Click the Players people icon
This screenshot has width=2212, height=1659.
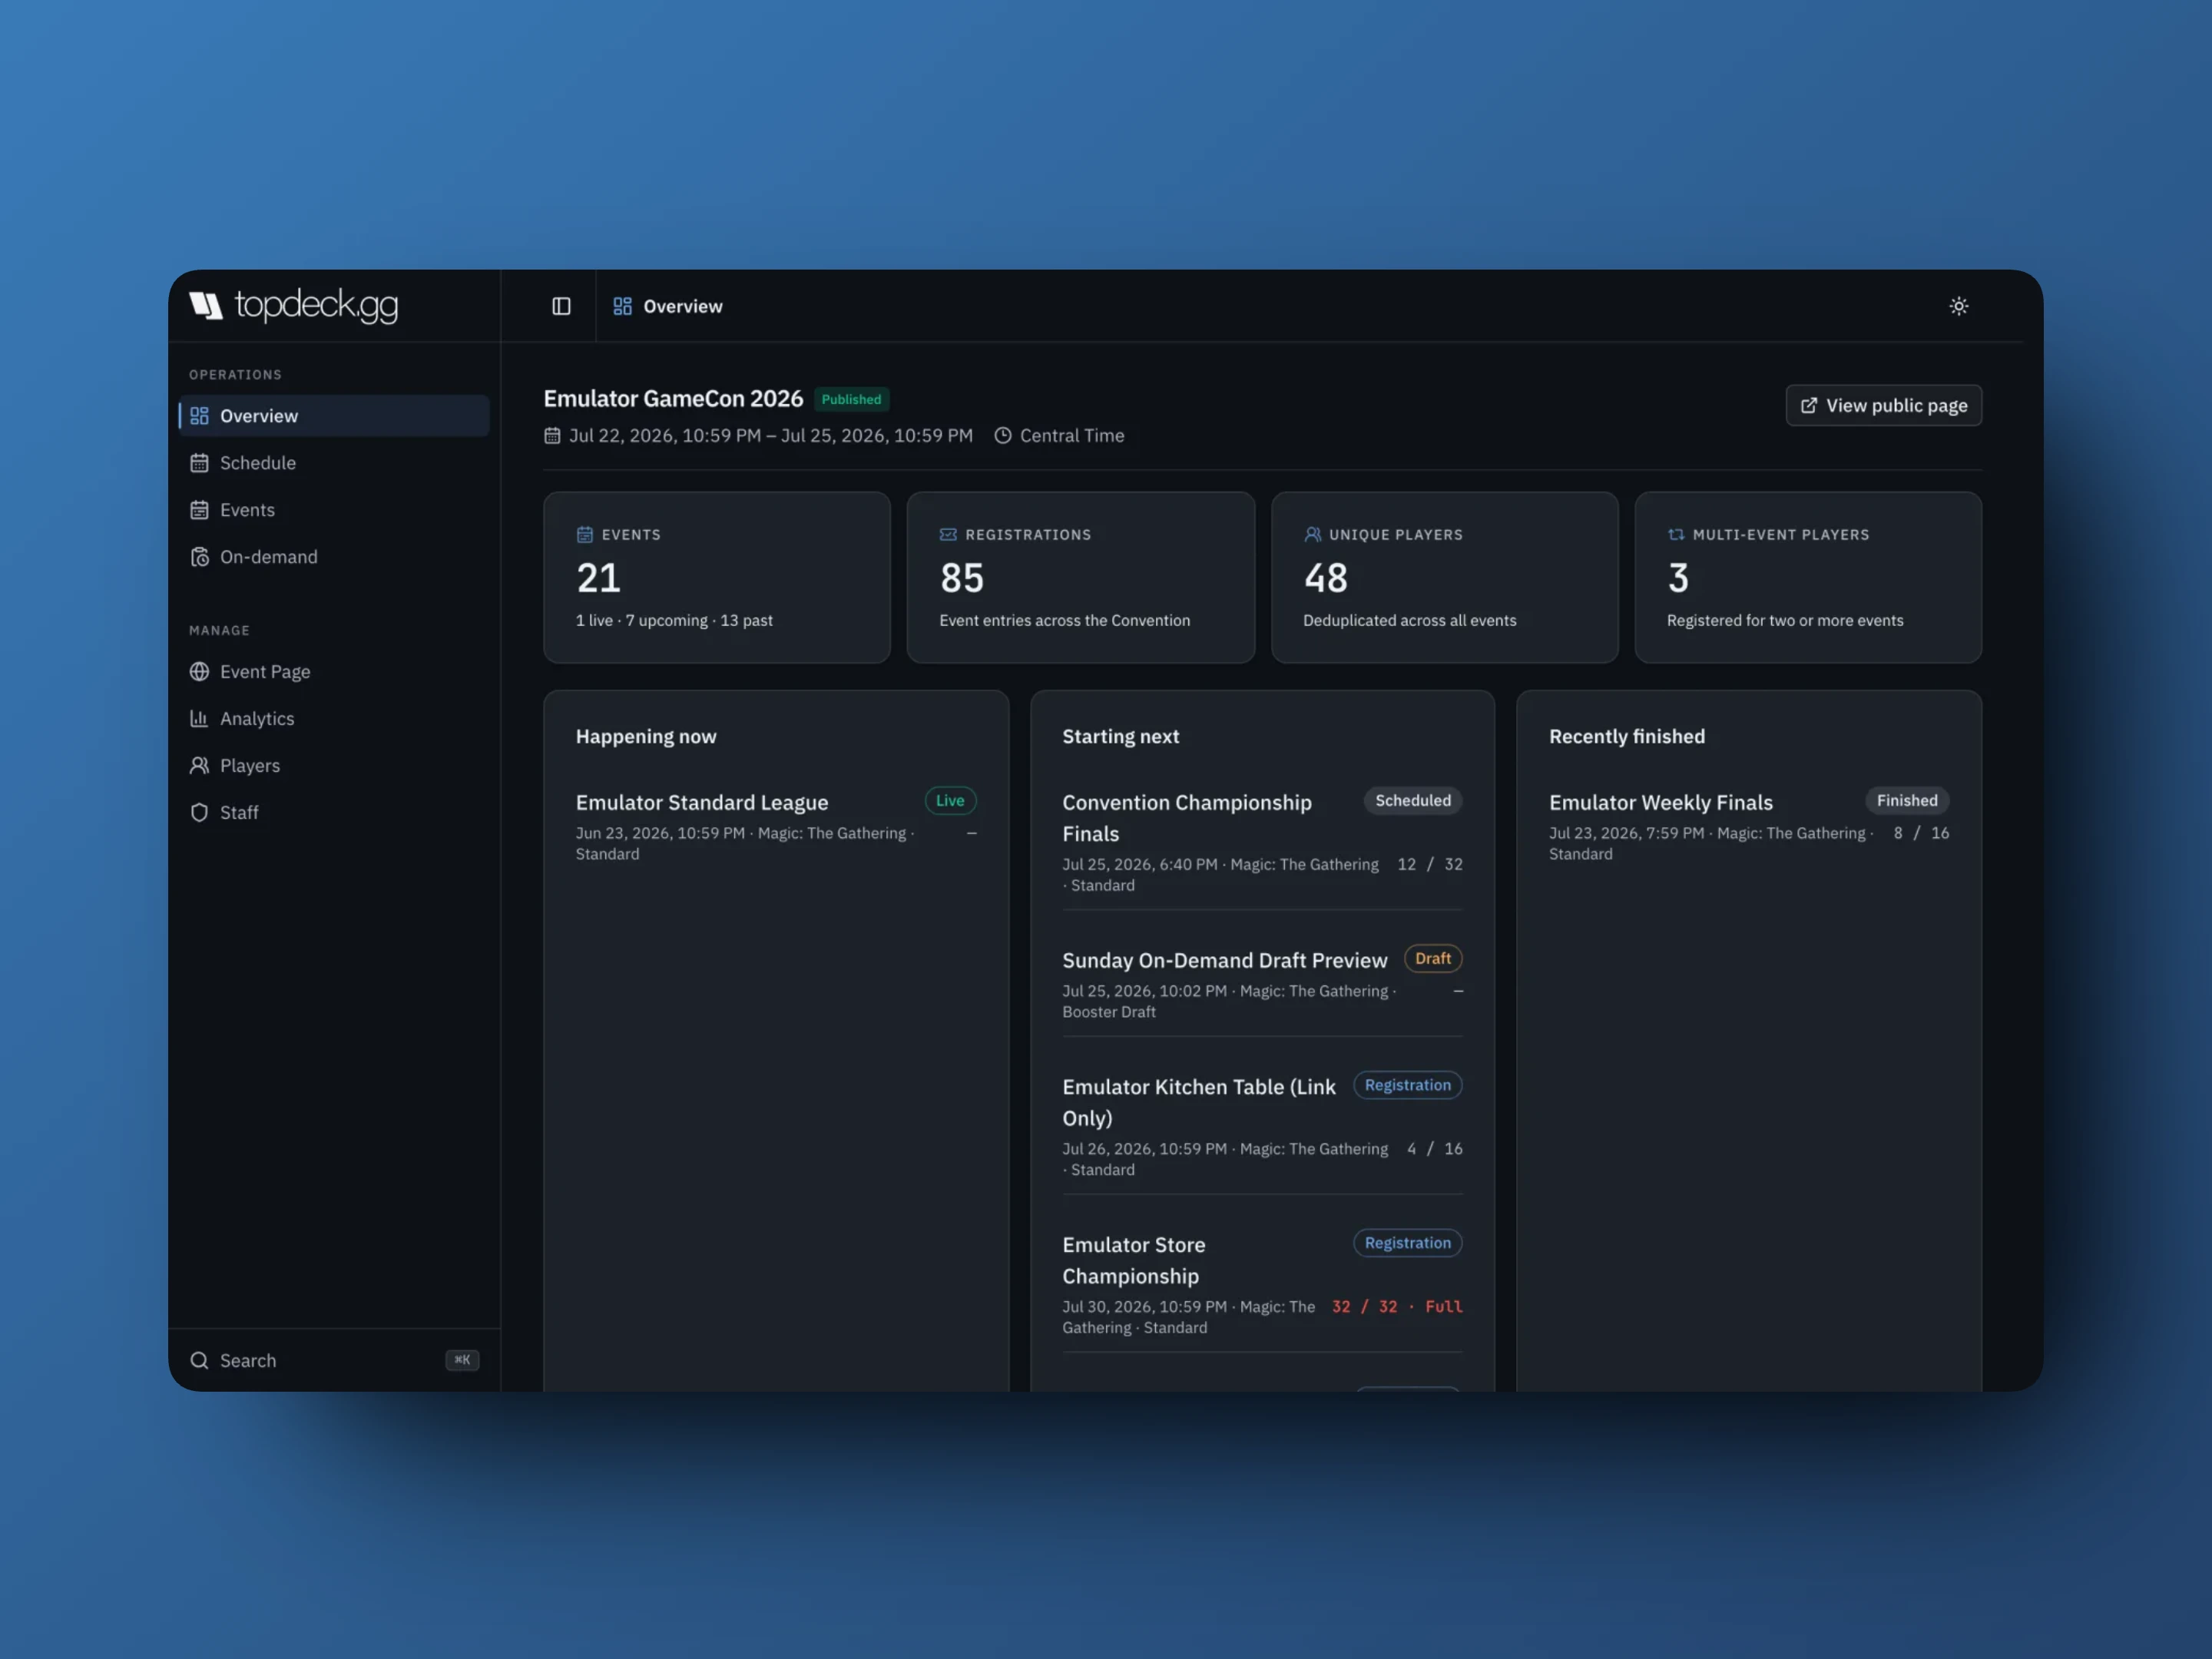tap(199, 766)
